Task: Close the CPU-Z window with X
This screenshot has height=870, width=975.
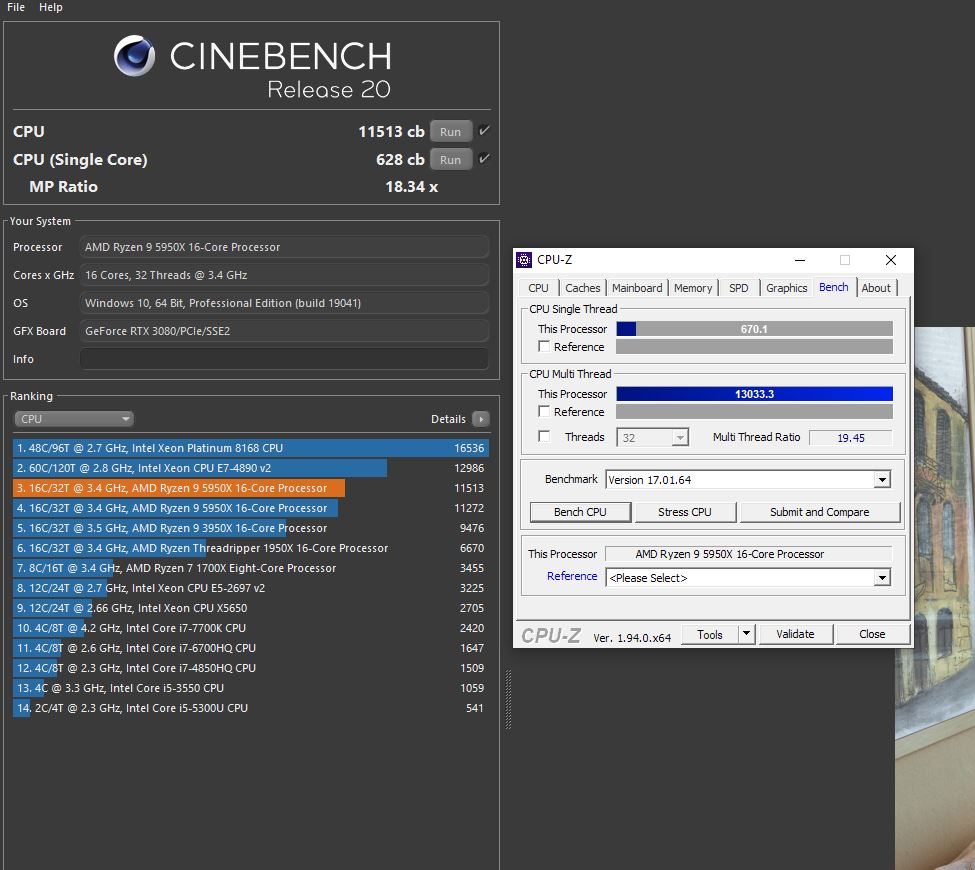Action: (x=890, y=260)
